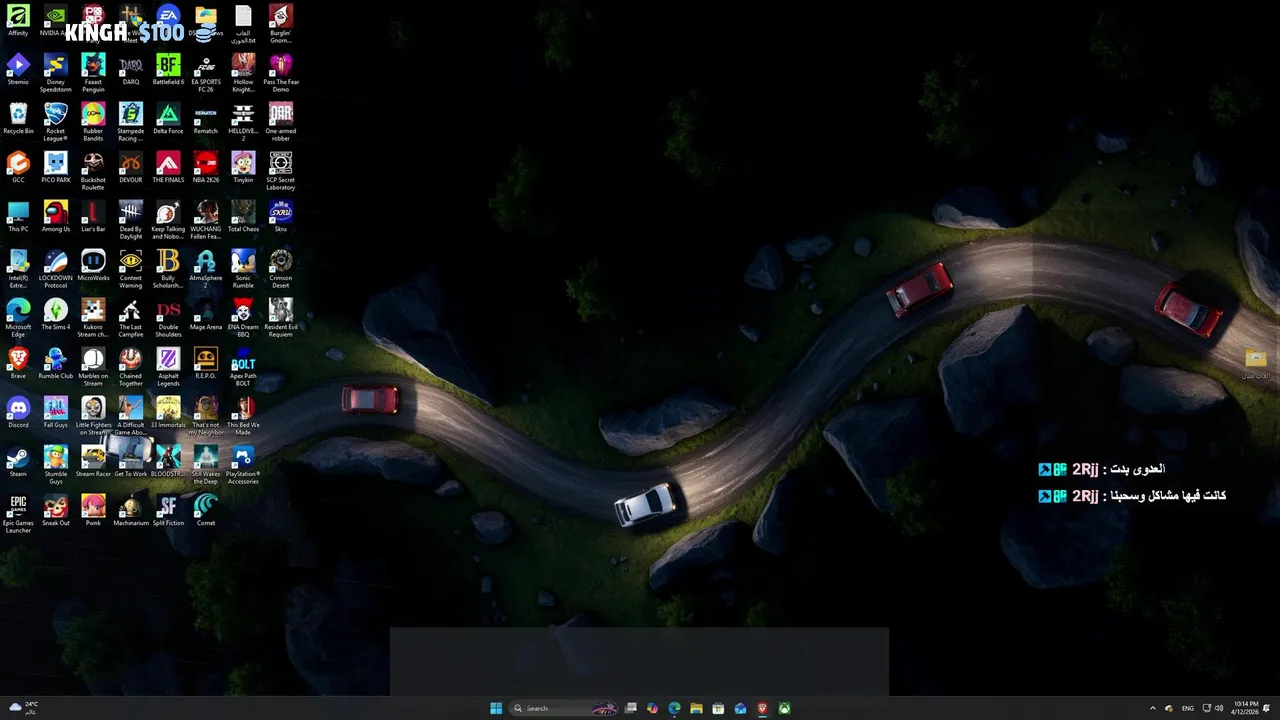
Task: Open the clock showing 10:14 PM
Action: tap(1245, 708)
